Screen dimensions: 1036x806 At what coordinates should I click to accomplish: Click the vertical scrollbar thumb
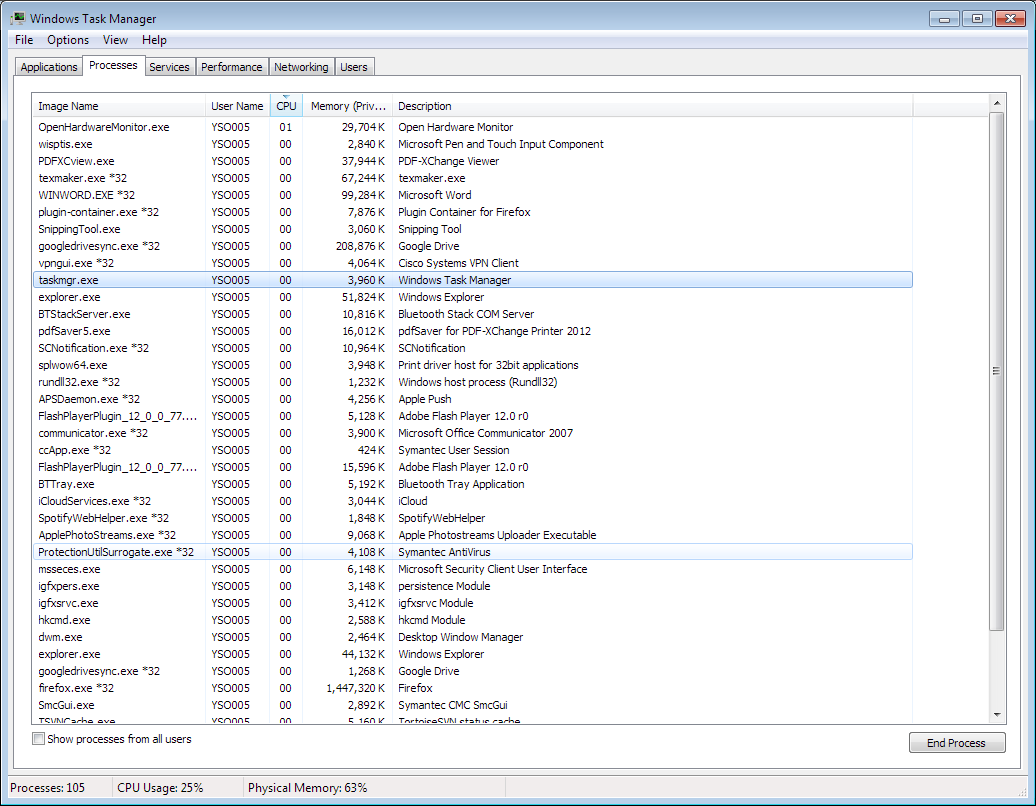[997, 371]
